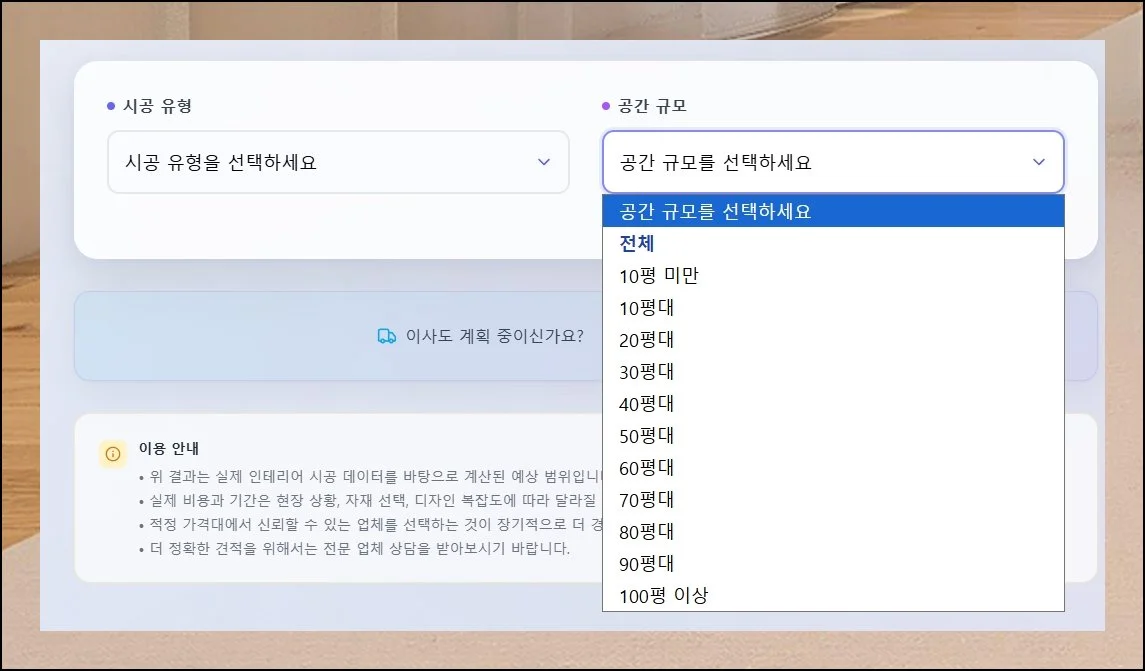Select the placeholder option 공간 규모를 선택하세요
This screenshot has height=671, width=1145.
click(832, 212)
